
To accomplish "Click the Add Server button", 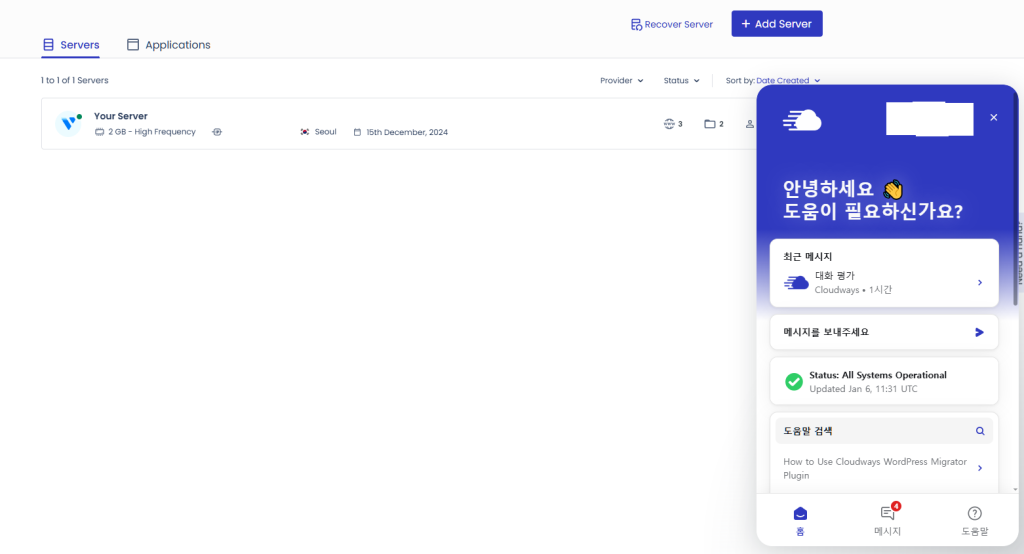I will 776,24.
